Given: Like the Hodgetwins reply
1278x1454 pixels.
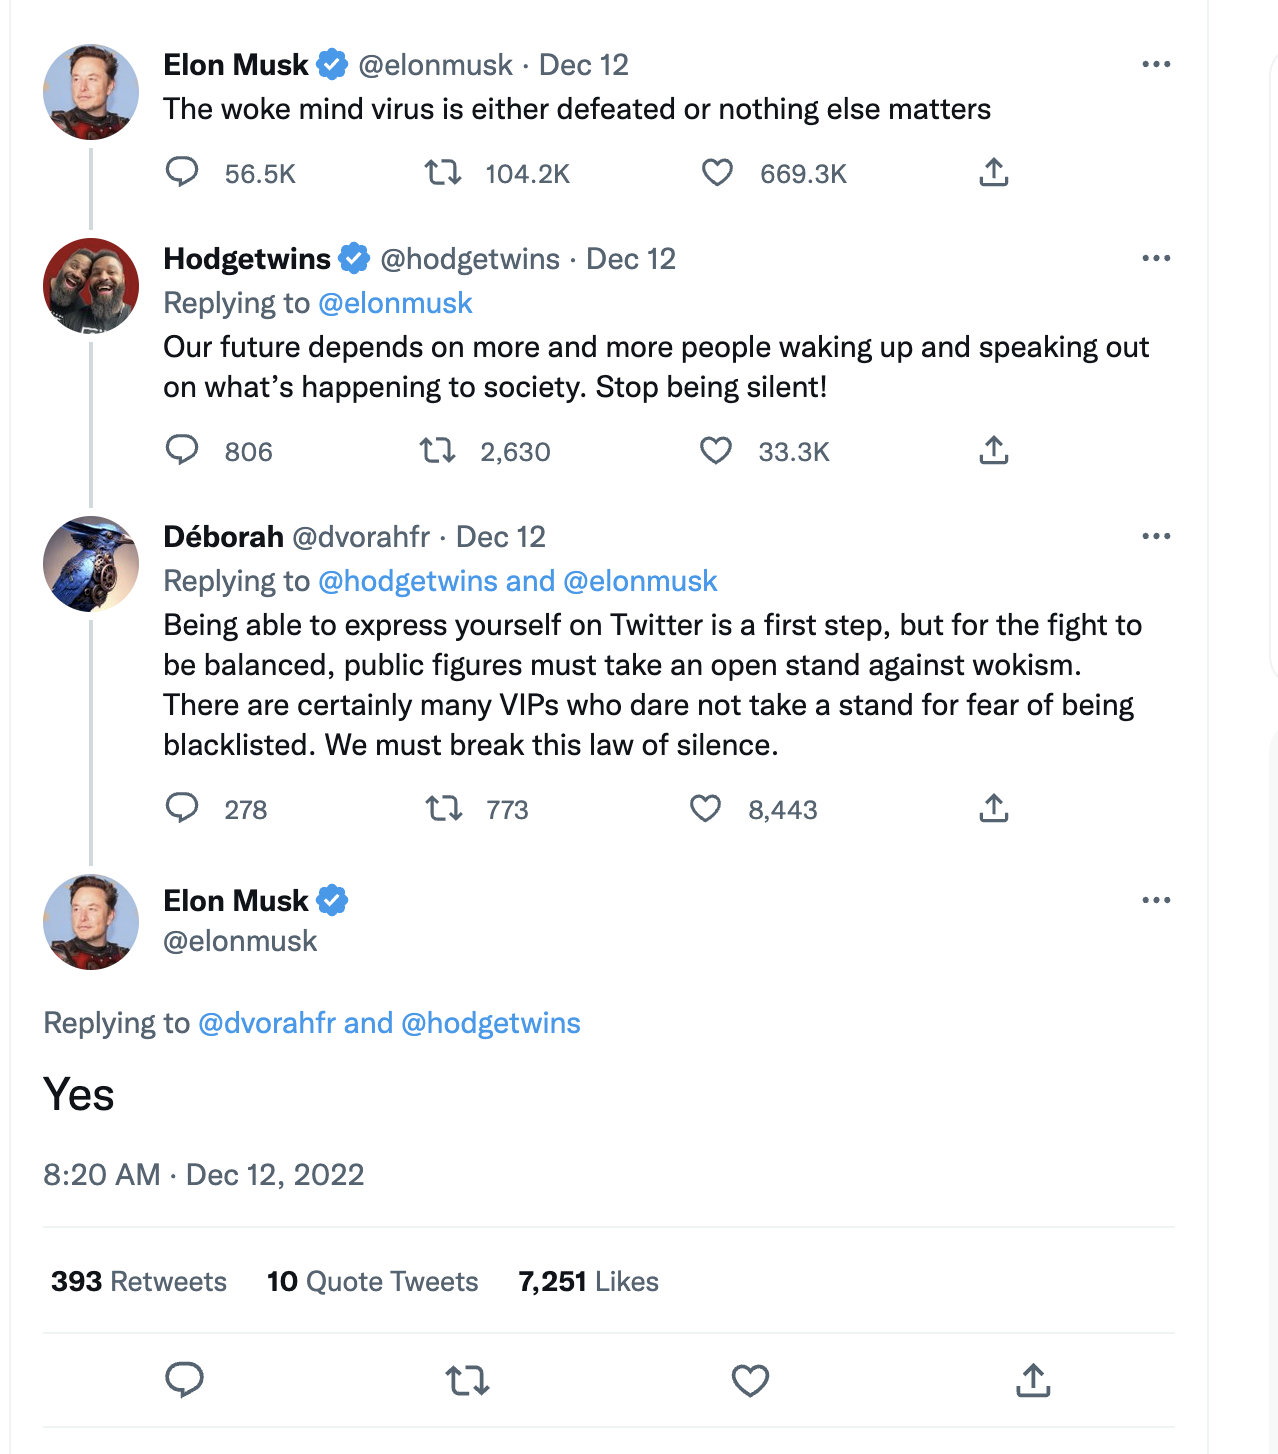Looking at the screenshot, I should [x=715, y=451].
